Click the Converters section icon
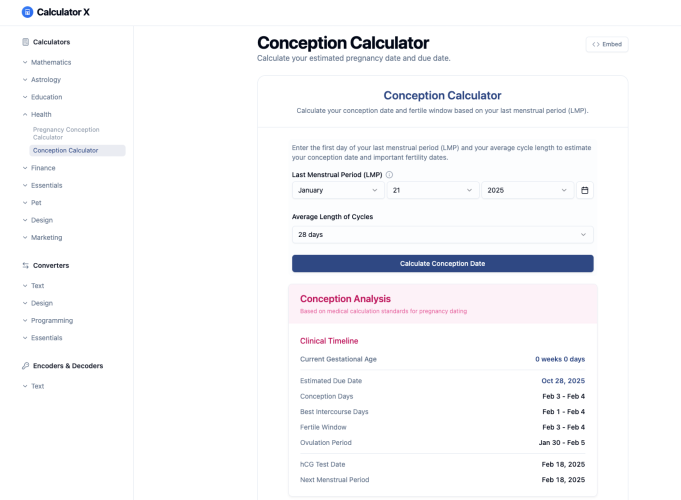The image size is (681, 500). [x=26, y=265]
